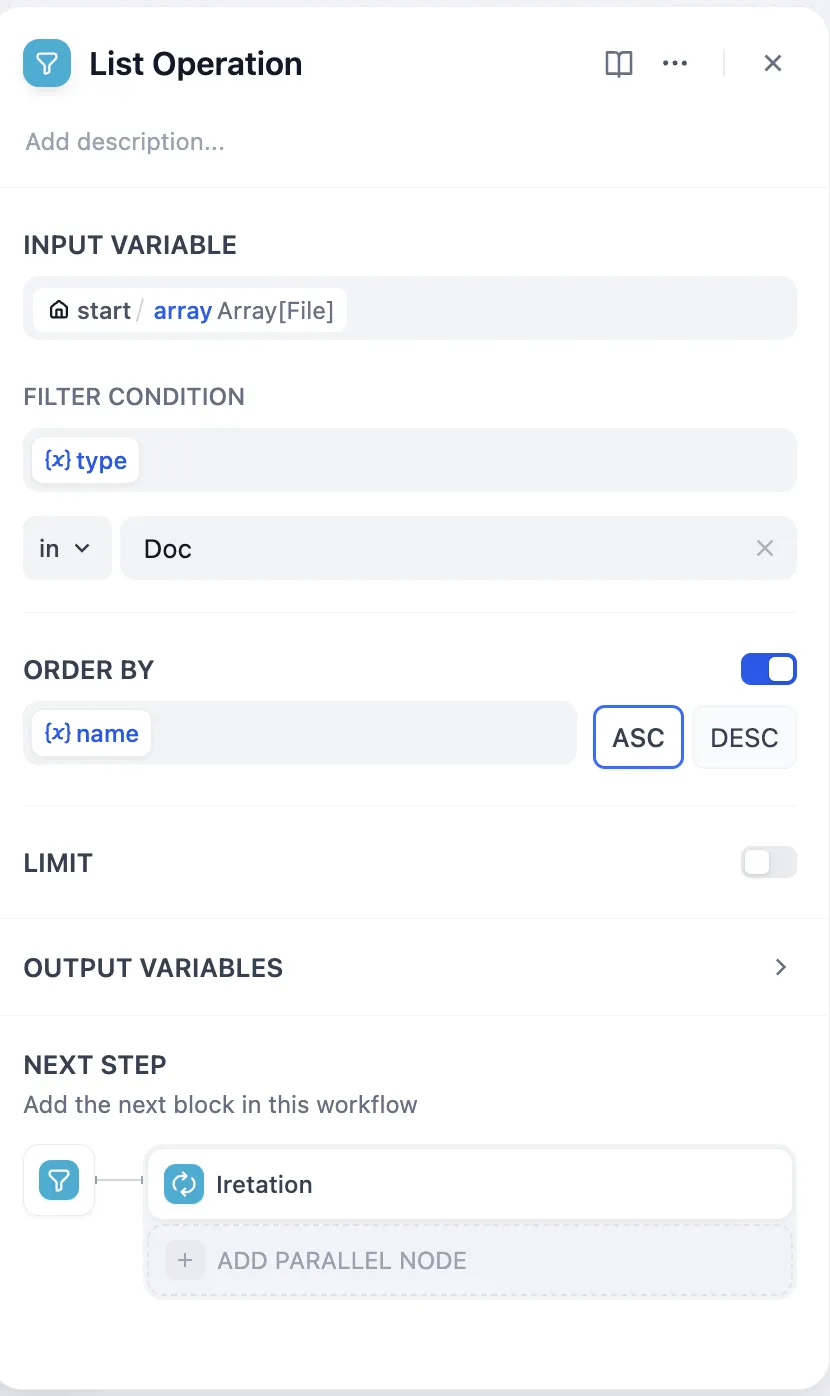Click the List Operation filter icon in header
The height and width of the screenshot is (1396, 830).
point(47,63)
